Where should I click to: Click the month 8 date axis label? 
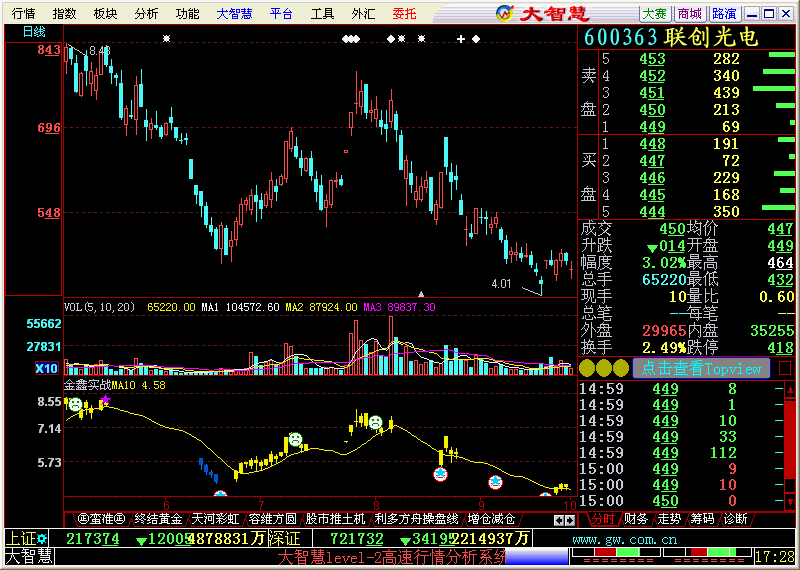[376, 505]
